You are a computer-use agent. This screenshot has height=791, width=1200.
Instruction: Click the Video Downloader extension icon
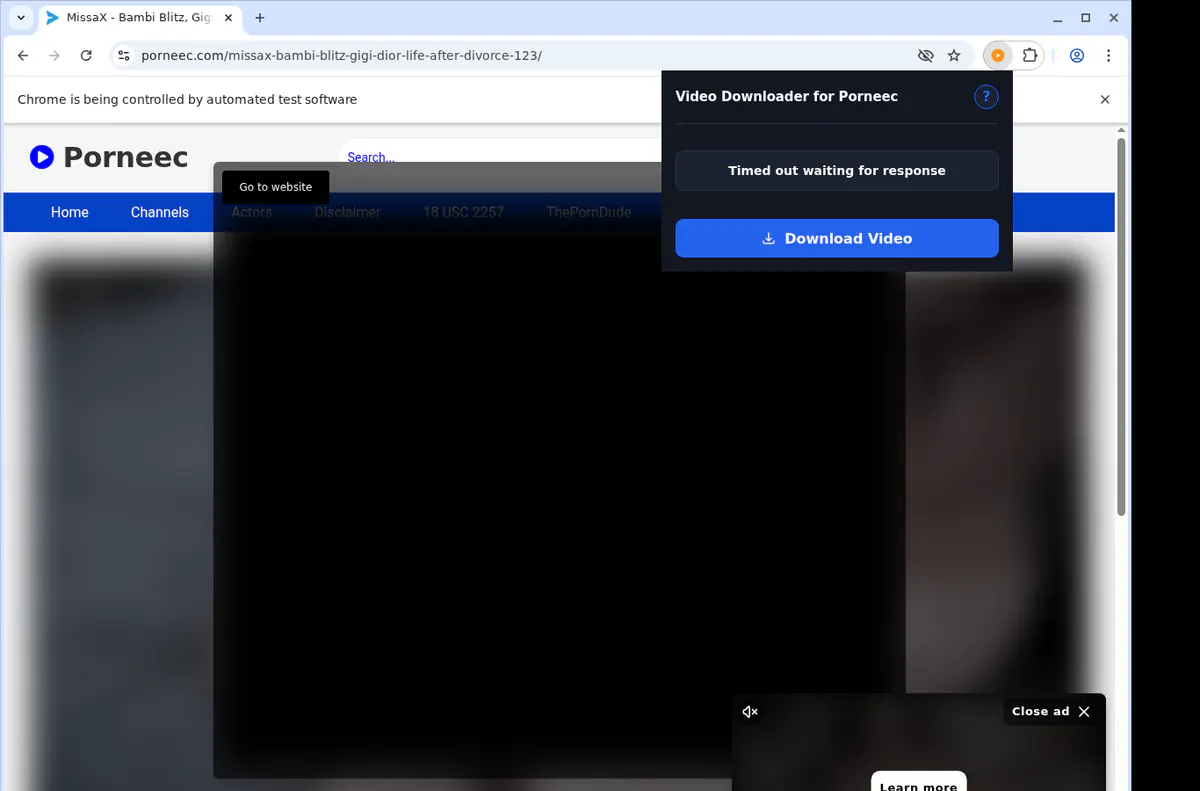pyautogui.click(x=997, y=56)
